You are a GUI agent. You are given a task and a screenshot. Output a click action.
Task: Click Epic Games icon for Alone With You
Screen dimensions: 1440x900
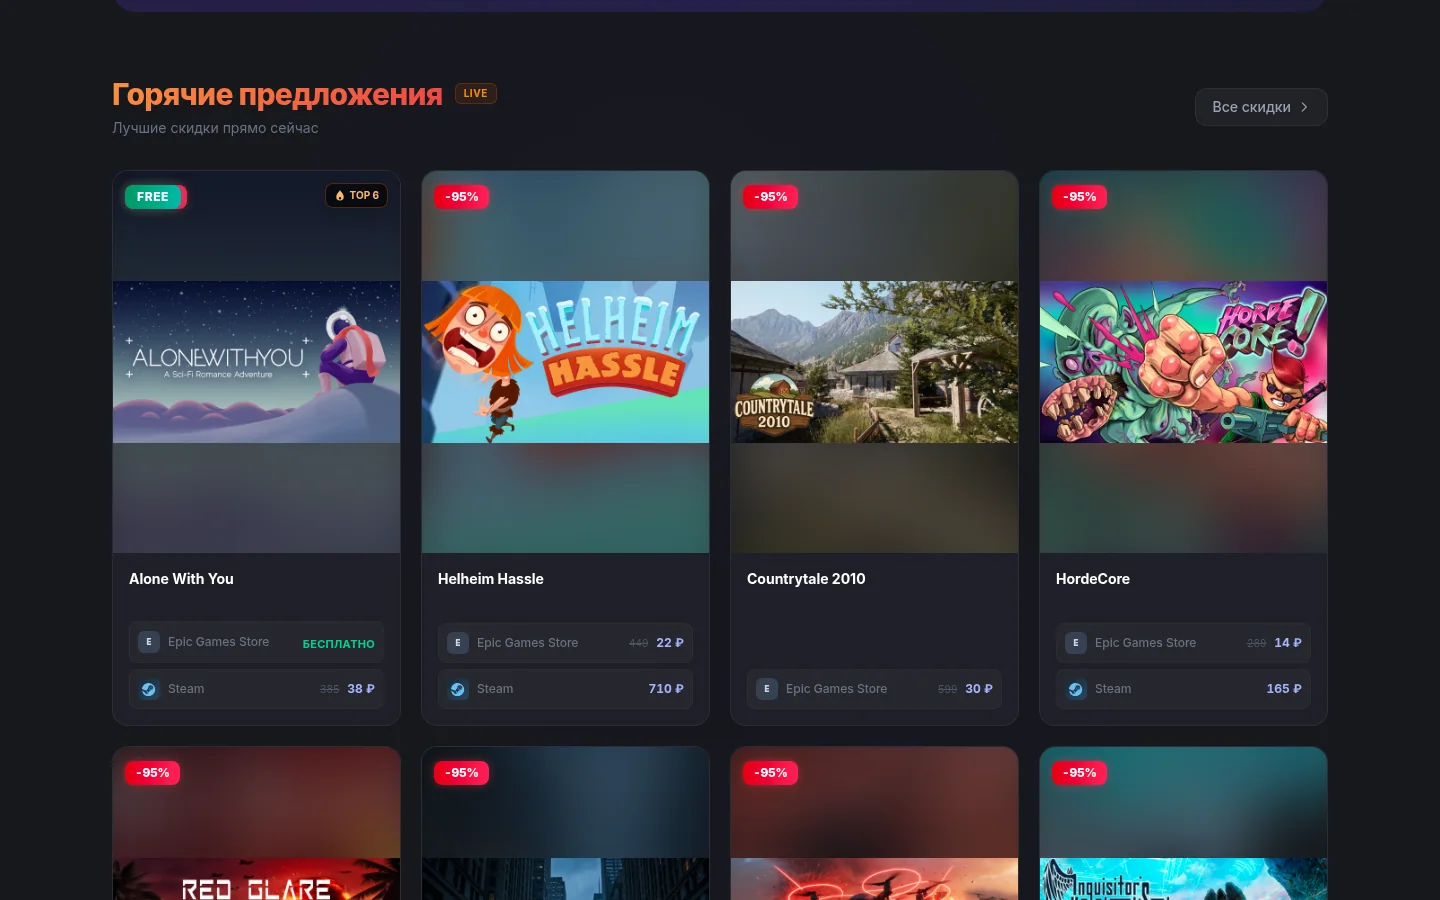click(x=149, y=642)
